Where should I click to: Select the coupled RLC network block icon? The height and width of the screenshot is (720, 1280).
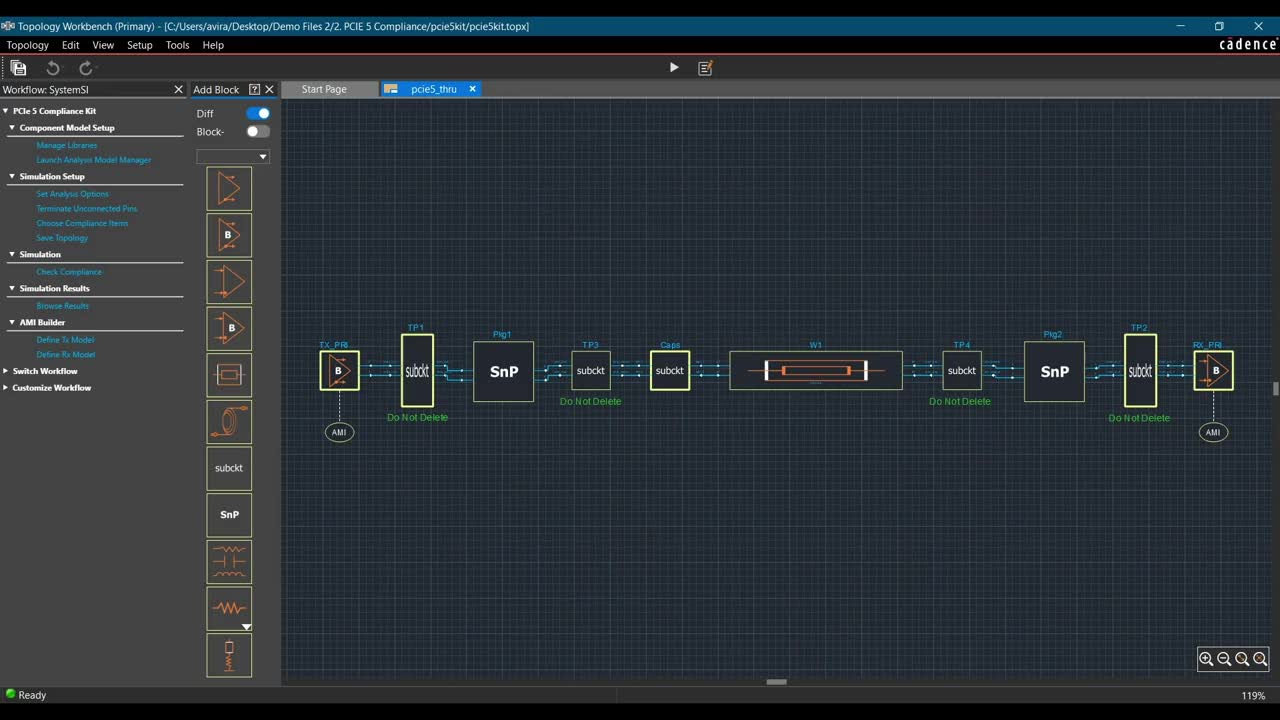click(229, 562)
